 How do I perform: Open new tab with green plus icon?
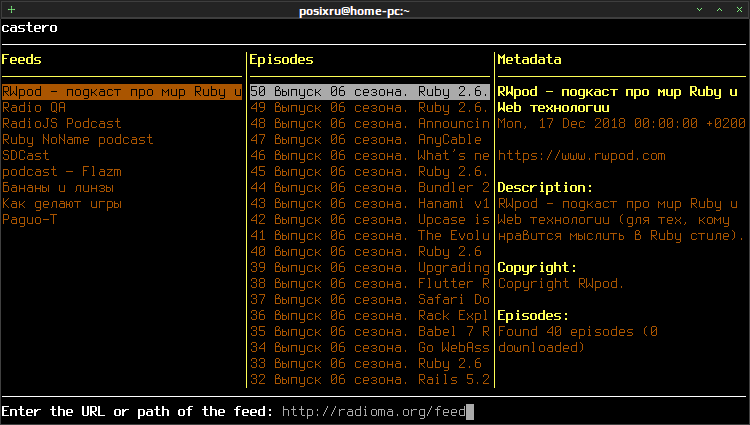(11, 10)
